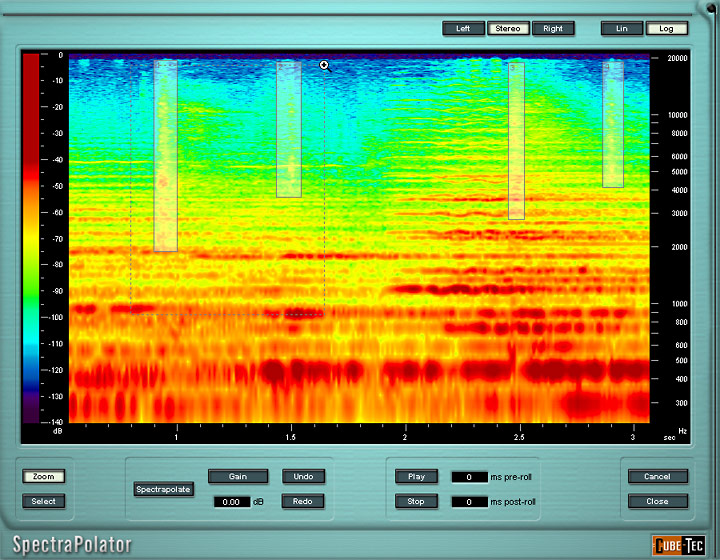Apply Gain to the selection
This screenshot has height=560, width=720.
click(237, 476)
